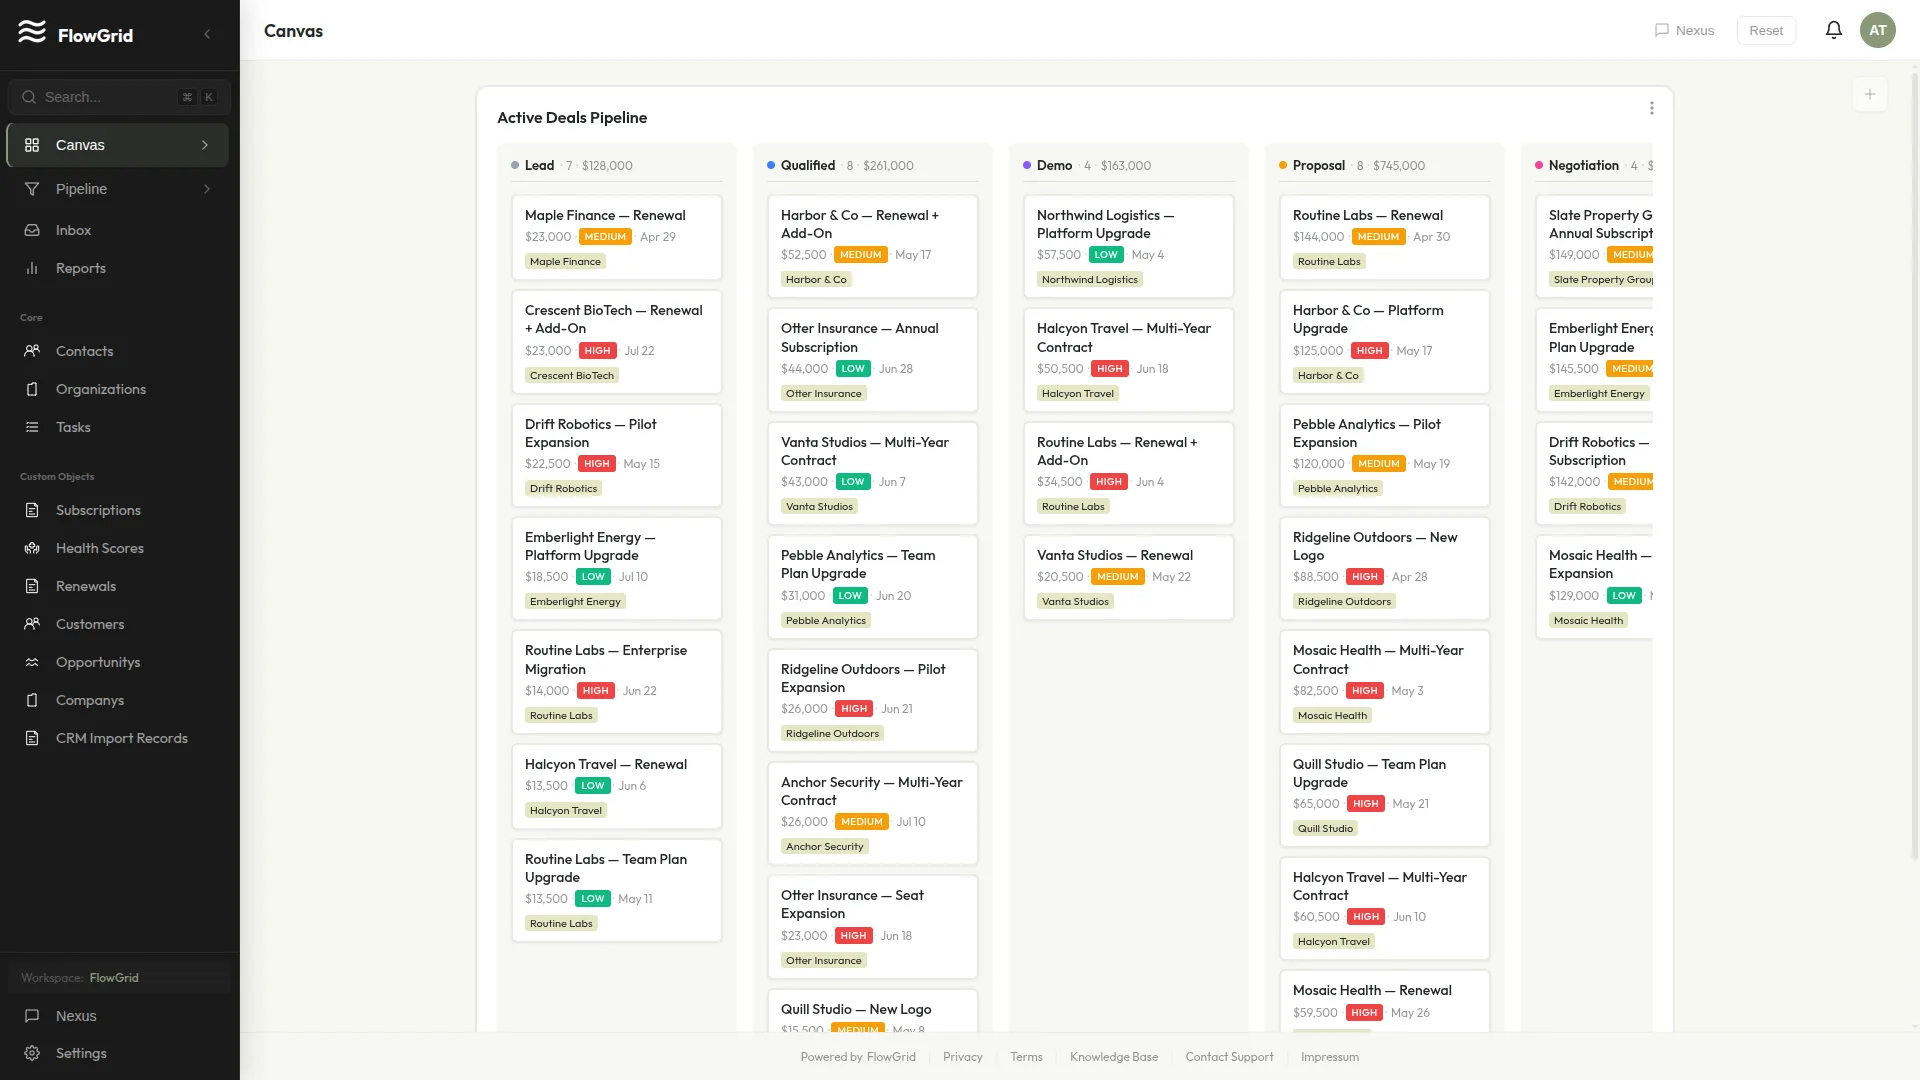Click the Crescent BioTech company tag

[572, 376]
